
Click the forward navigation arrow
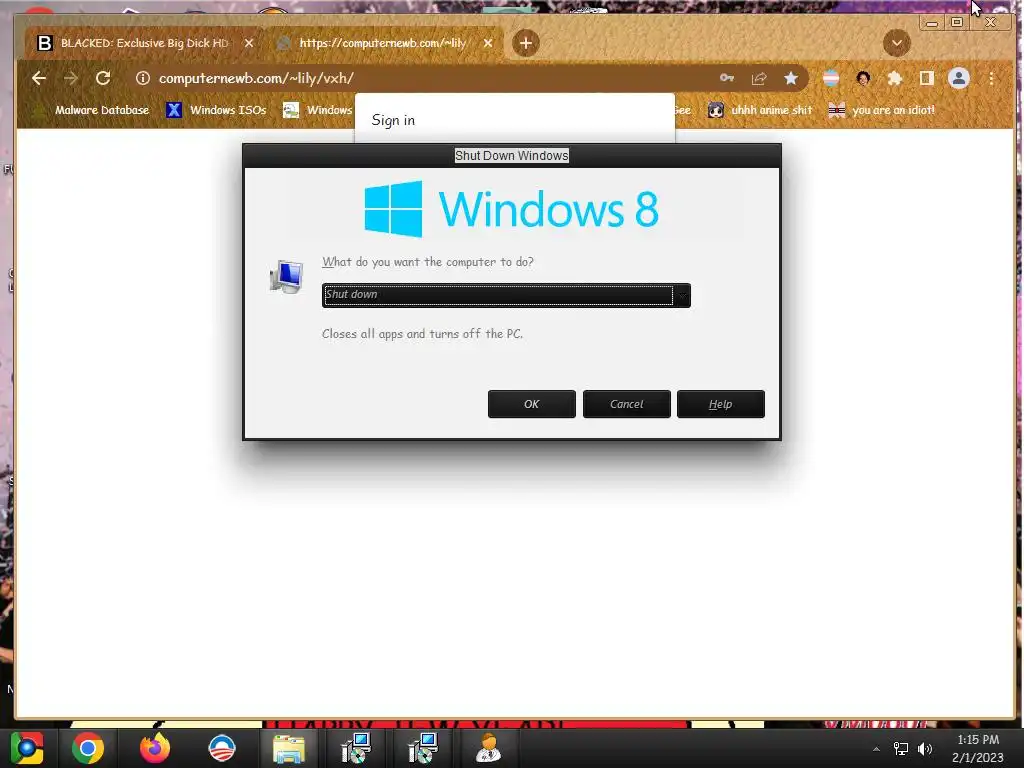[71, 78]
